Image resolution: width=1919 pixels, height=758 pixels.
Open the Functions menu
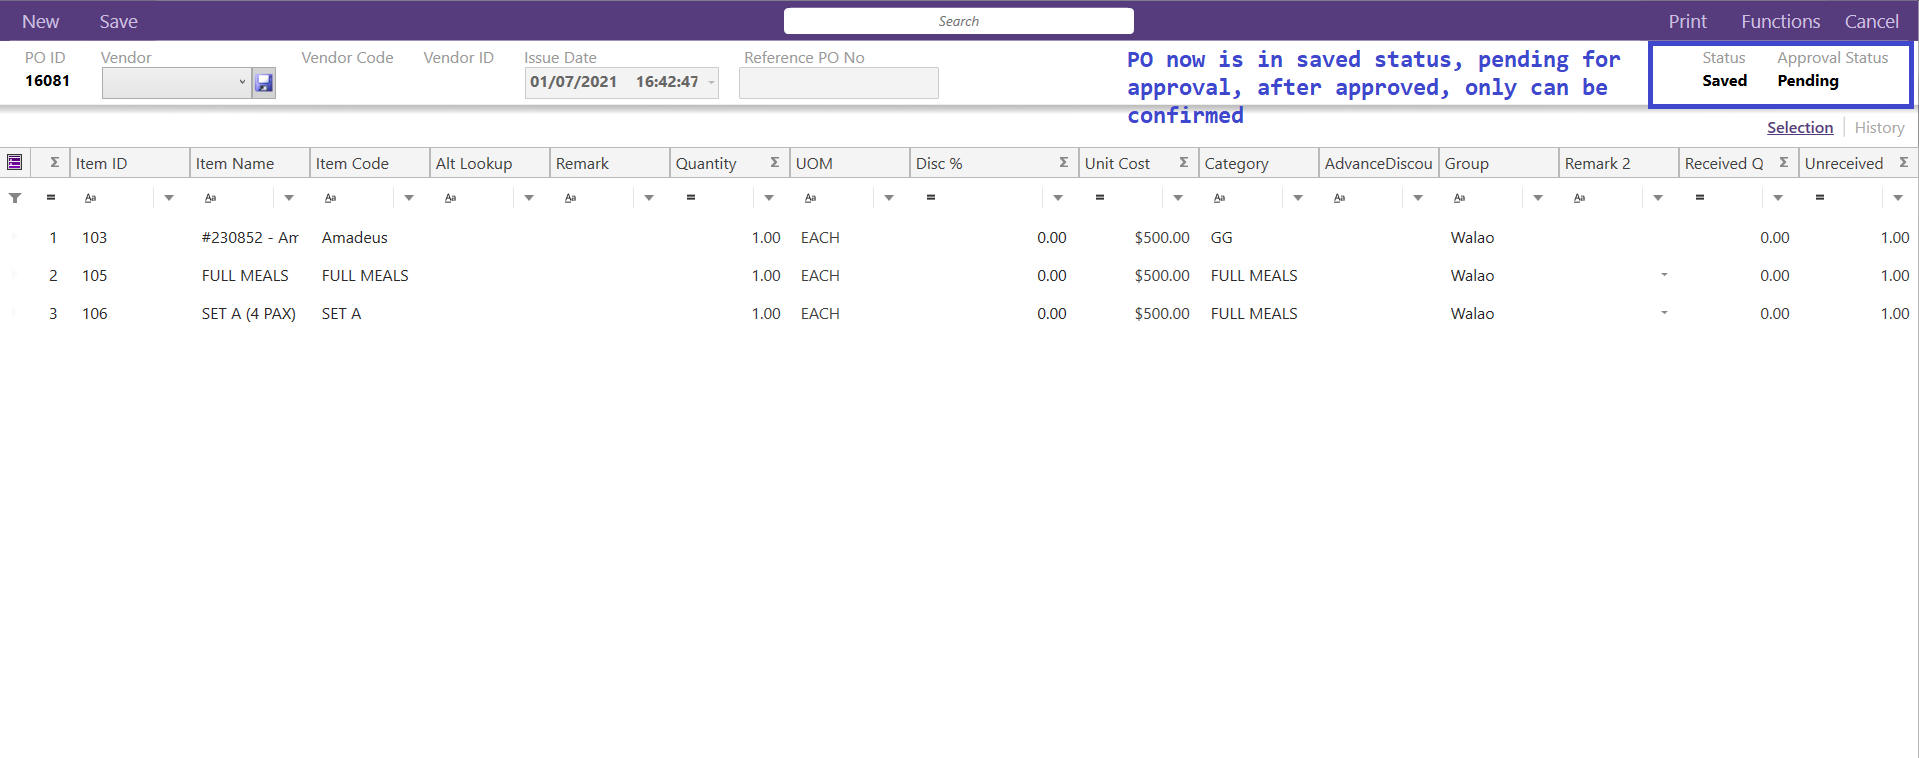pos(1780,21)
